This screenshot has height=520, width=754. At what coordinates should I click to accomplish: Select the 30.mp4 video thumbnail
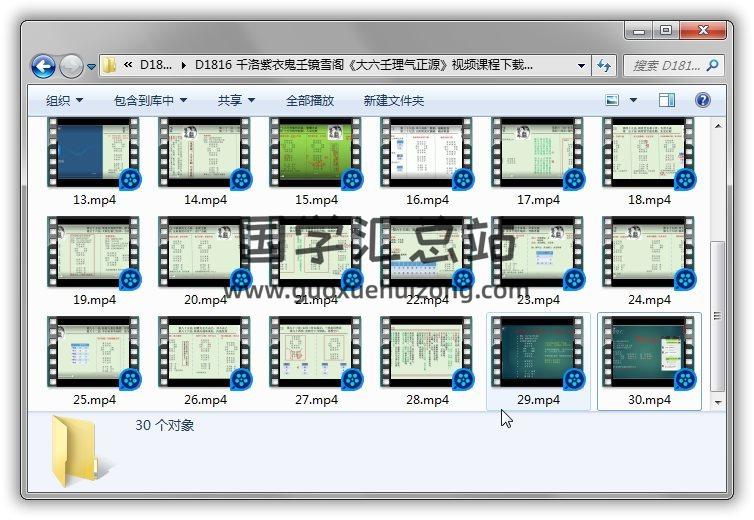[649, 353]
